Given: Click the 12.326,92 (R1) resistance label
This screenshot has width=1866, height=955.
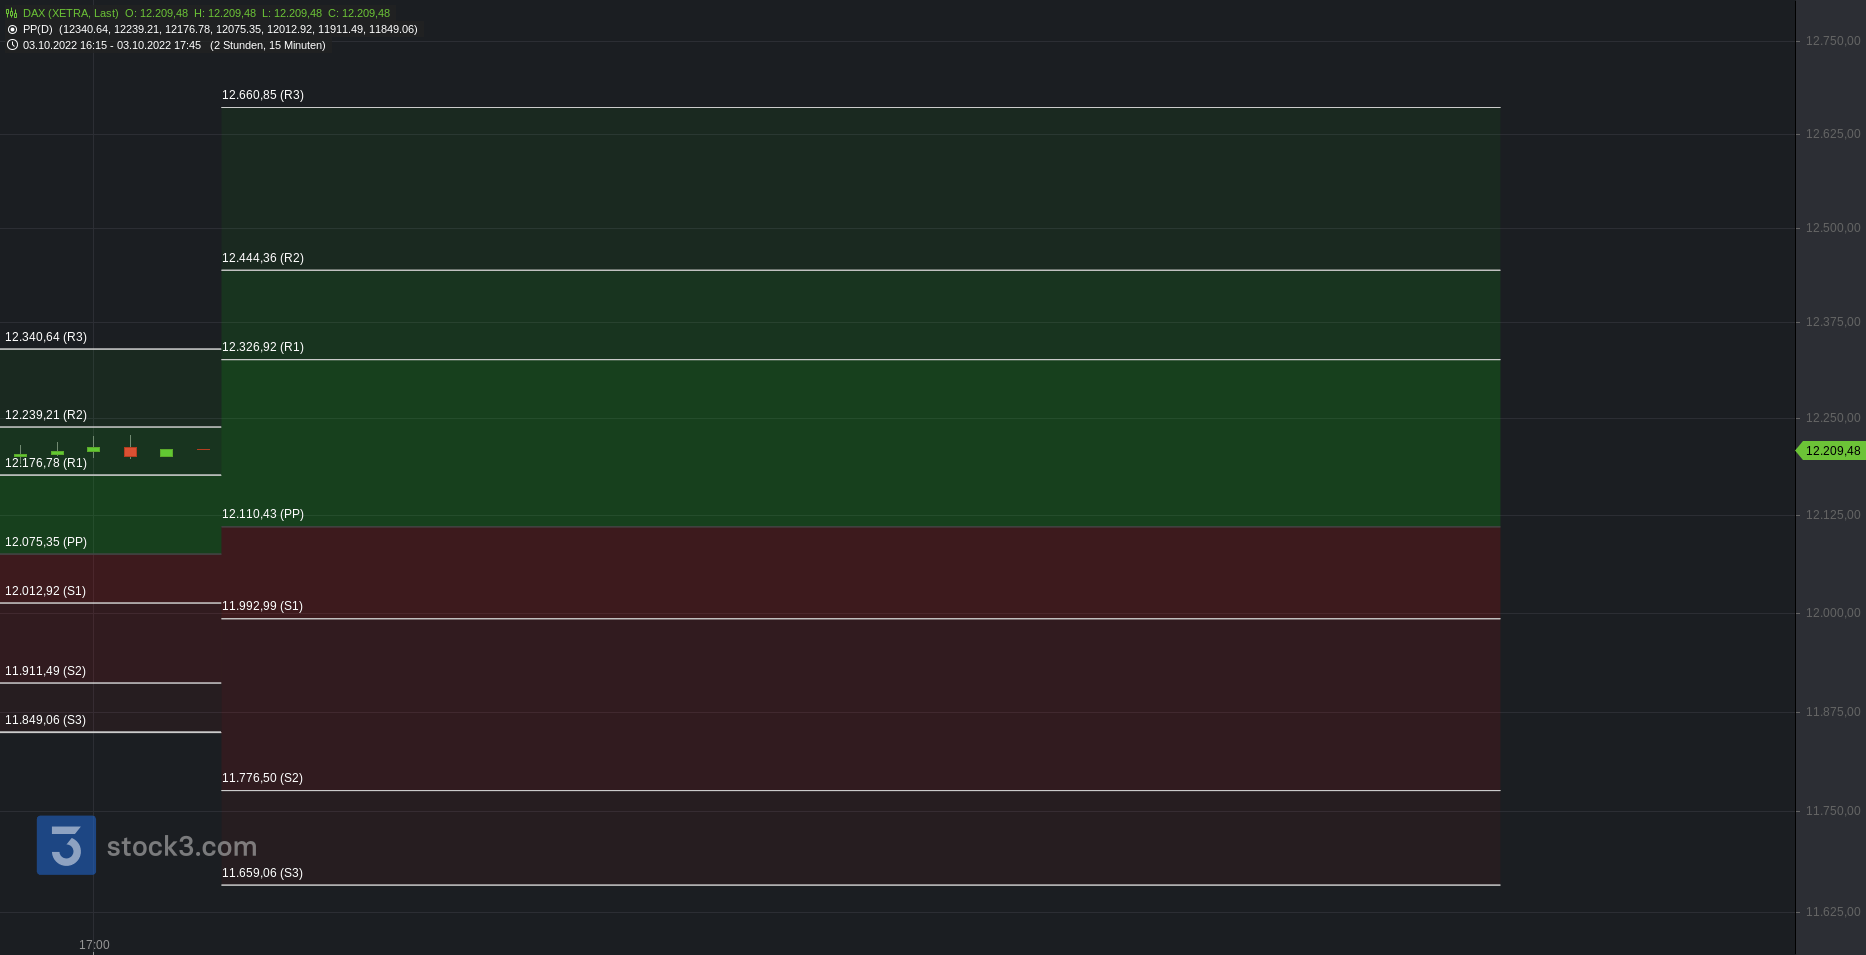Looking at the screenshot, I should click(x=263, y=347).
